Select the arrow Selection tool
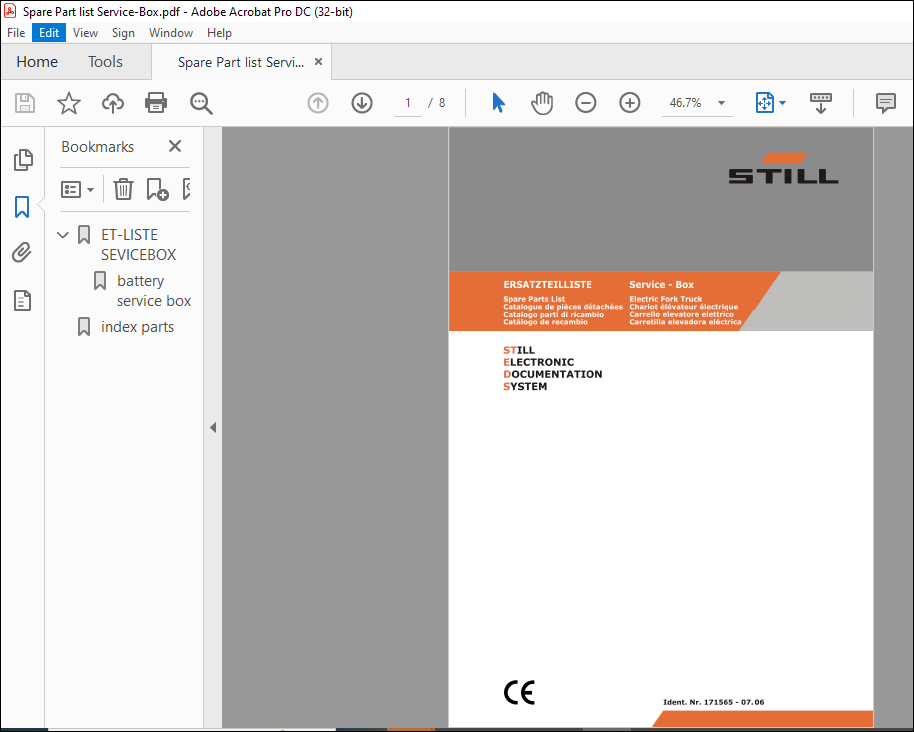Screen dimensions: 914x732 pos(498,103)
